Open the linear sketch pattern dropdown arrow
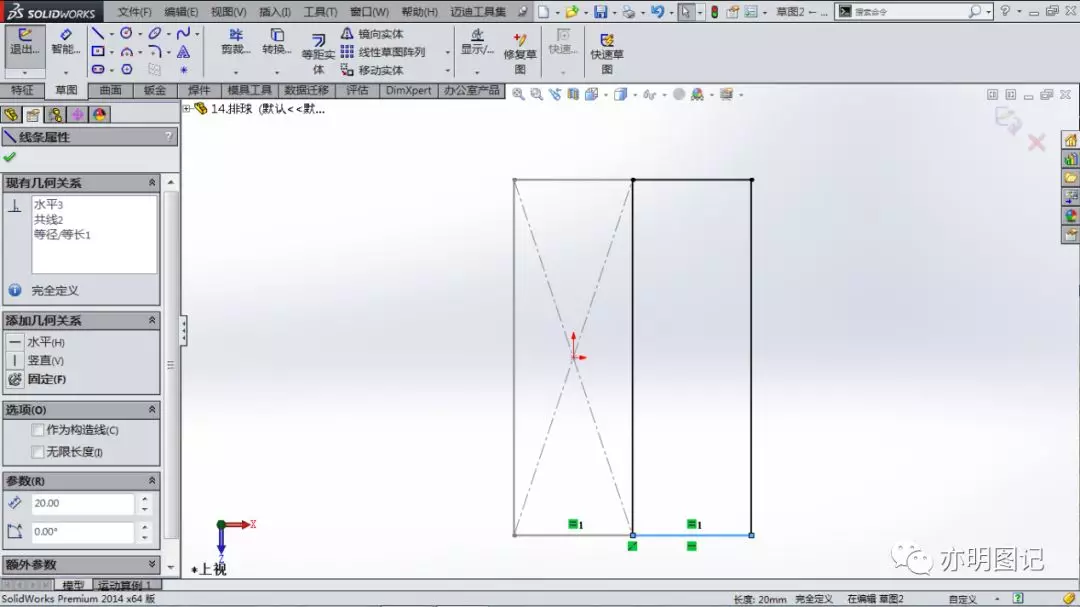Image resolution: width=1080 pixels, height=607 pixels. pos(447,52)
